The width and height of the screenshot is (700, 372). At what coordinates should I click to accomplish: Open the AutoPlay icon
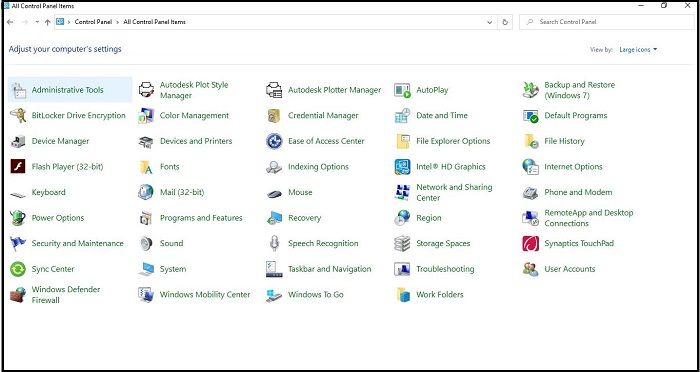pos(402,90)
